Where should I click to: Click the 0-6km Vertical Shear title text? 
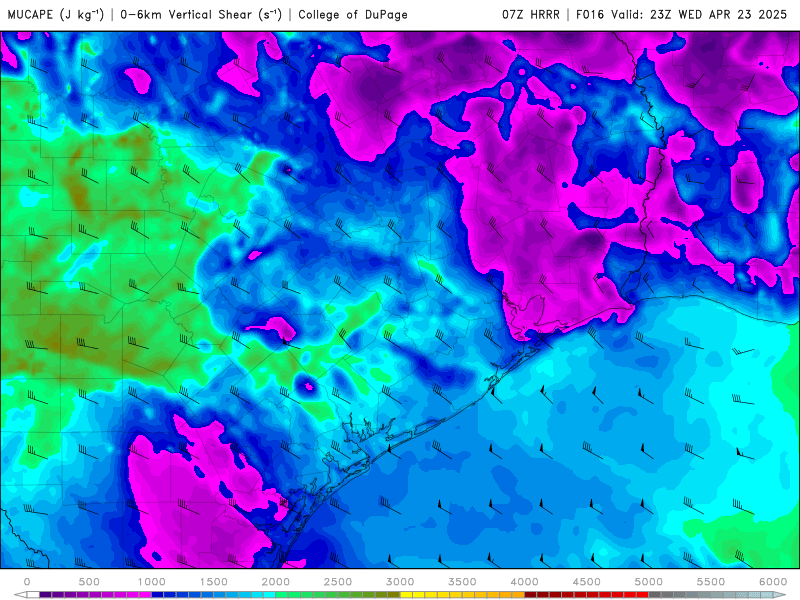pyautogui.click(x=201, y=14)
